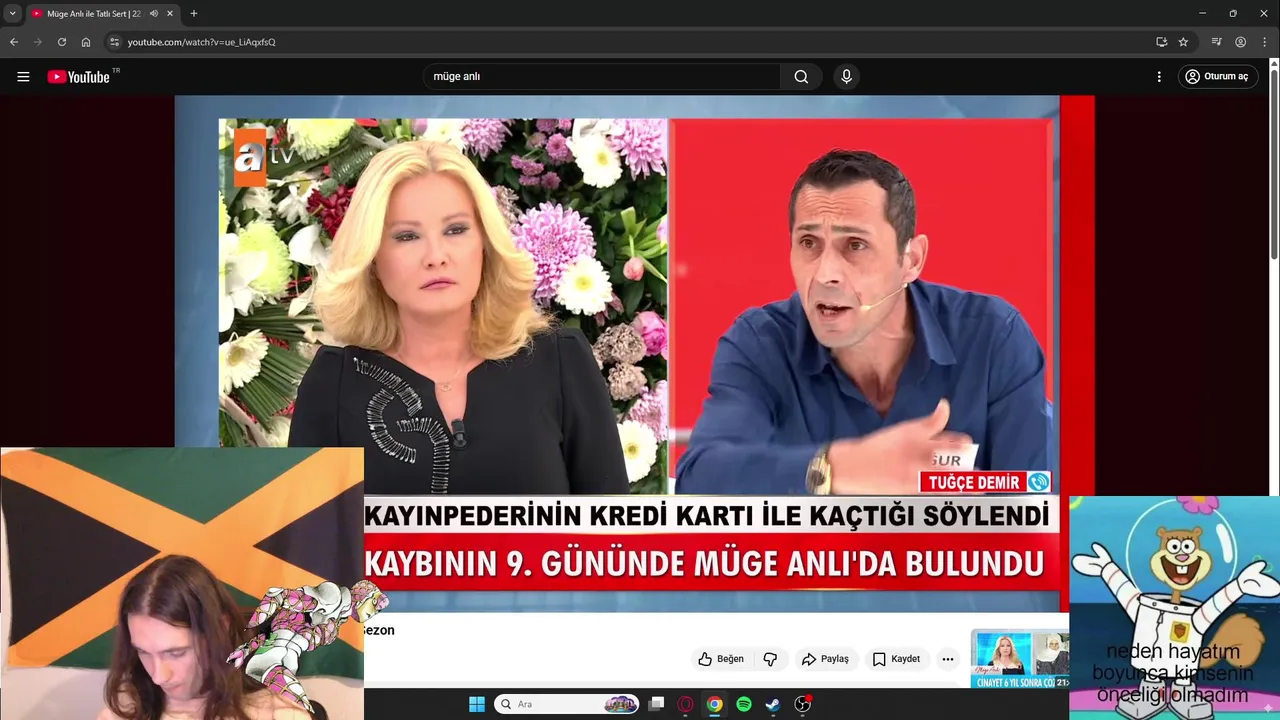Image resolution: width=1280 pixels, height=720 pixels.
Task: Open the Windows Start menu
Action: (477, 704)
